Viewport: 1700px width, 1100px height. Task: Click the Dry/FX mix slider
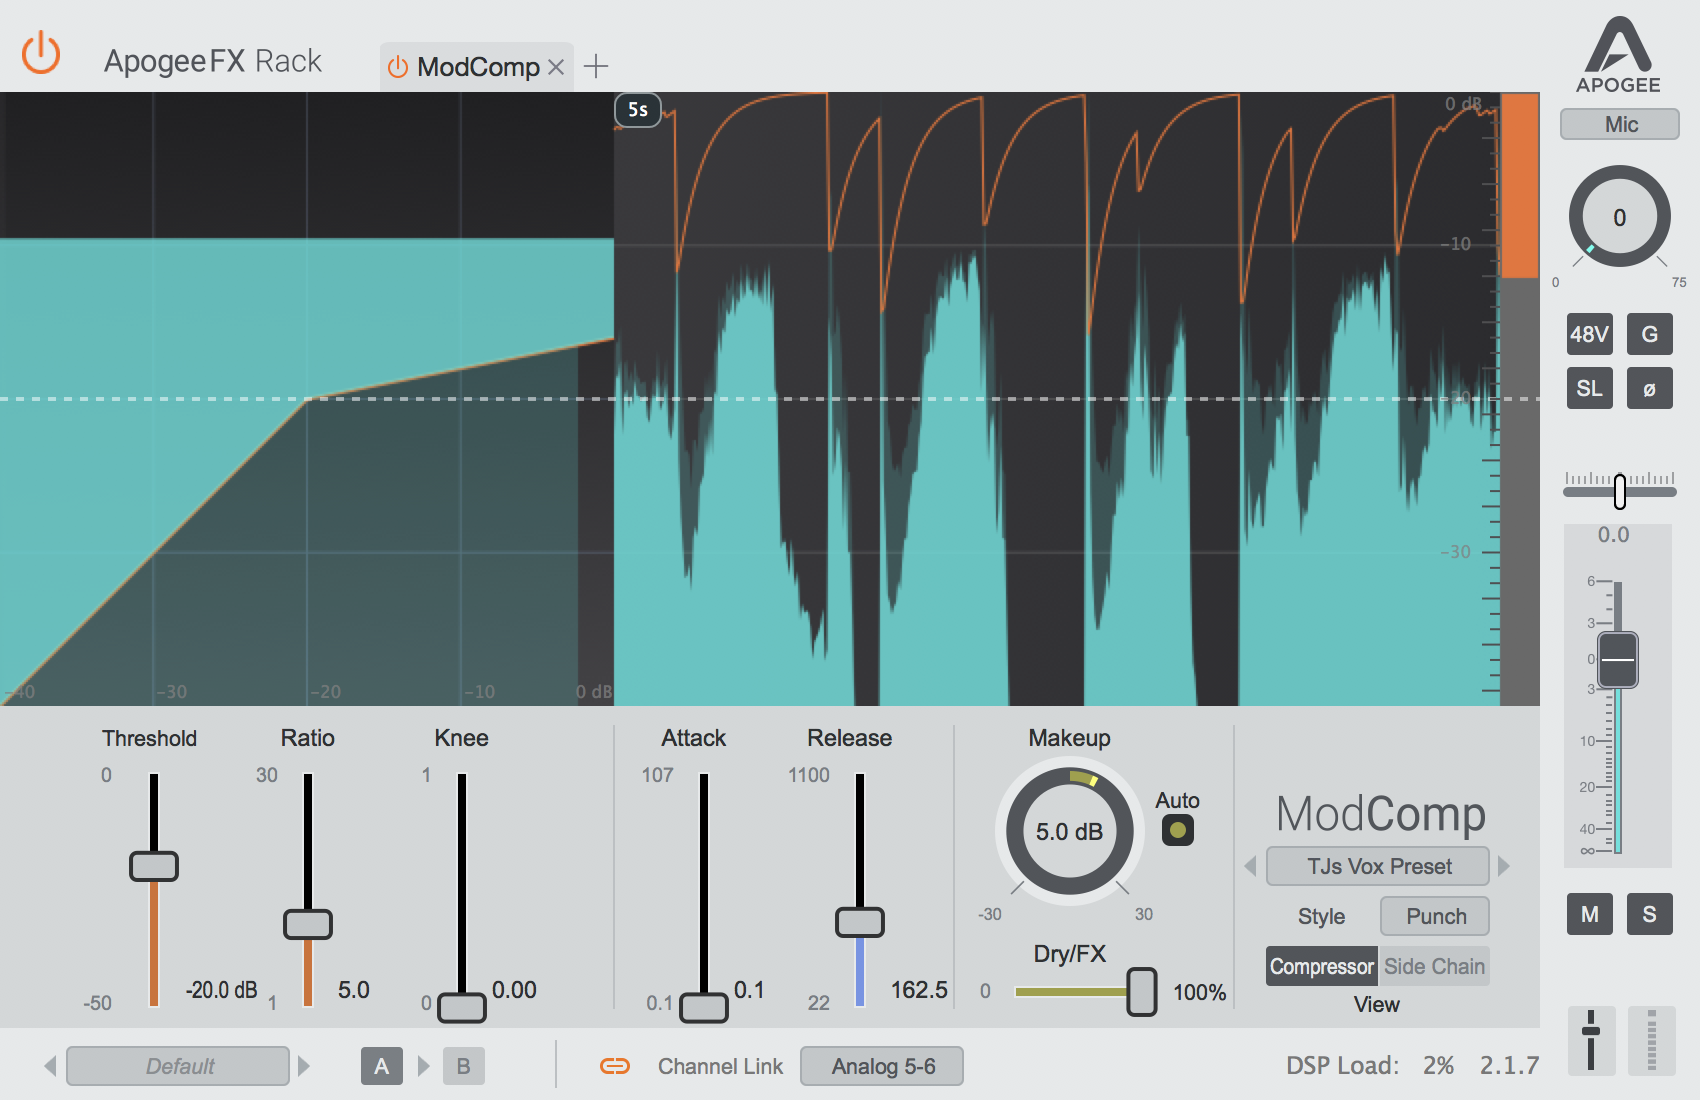(x=1143, y=992)
